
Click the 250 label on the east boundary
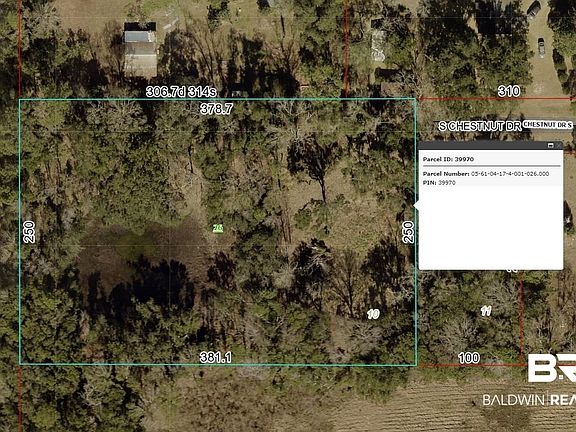point(408,232)
